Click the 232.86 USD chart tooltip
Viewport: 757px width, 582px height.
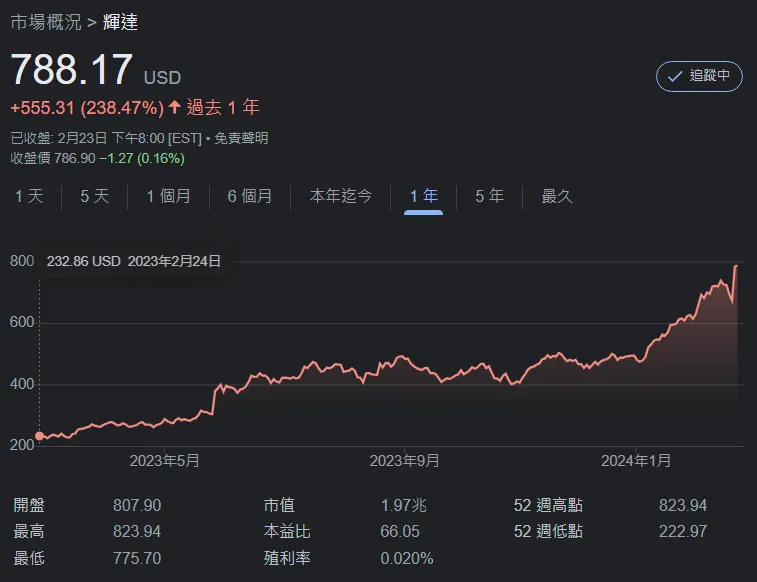pyautogui.click(x=134, y=261)
